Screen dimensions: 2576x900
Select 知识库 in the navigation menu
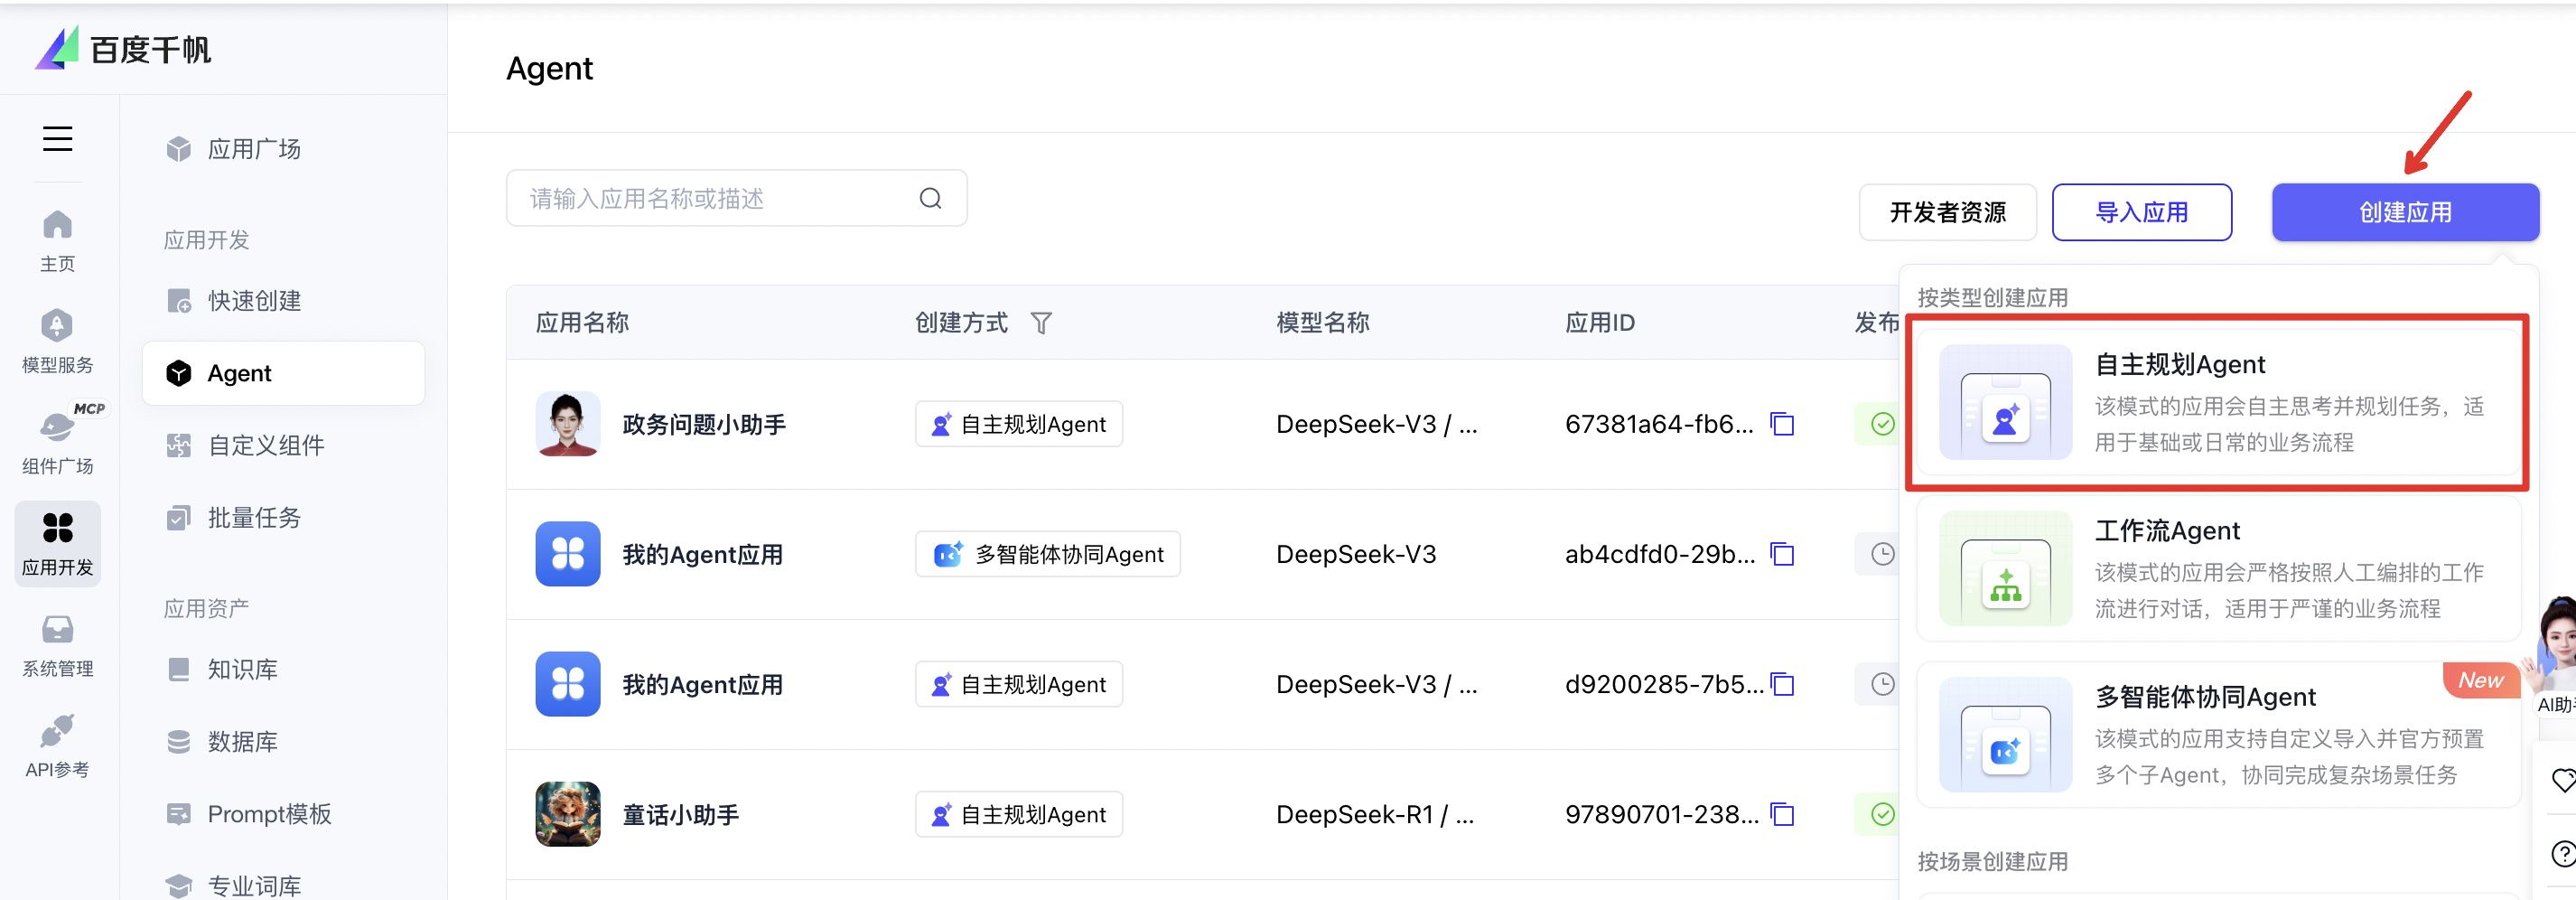pos(242,669)
